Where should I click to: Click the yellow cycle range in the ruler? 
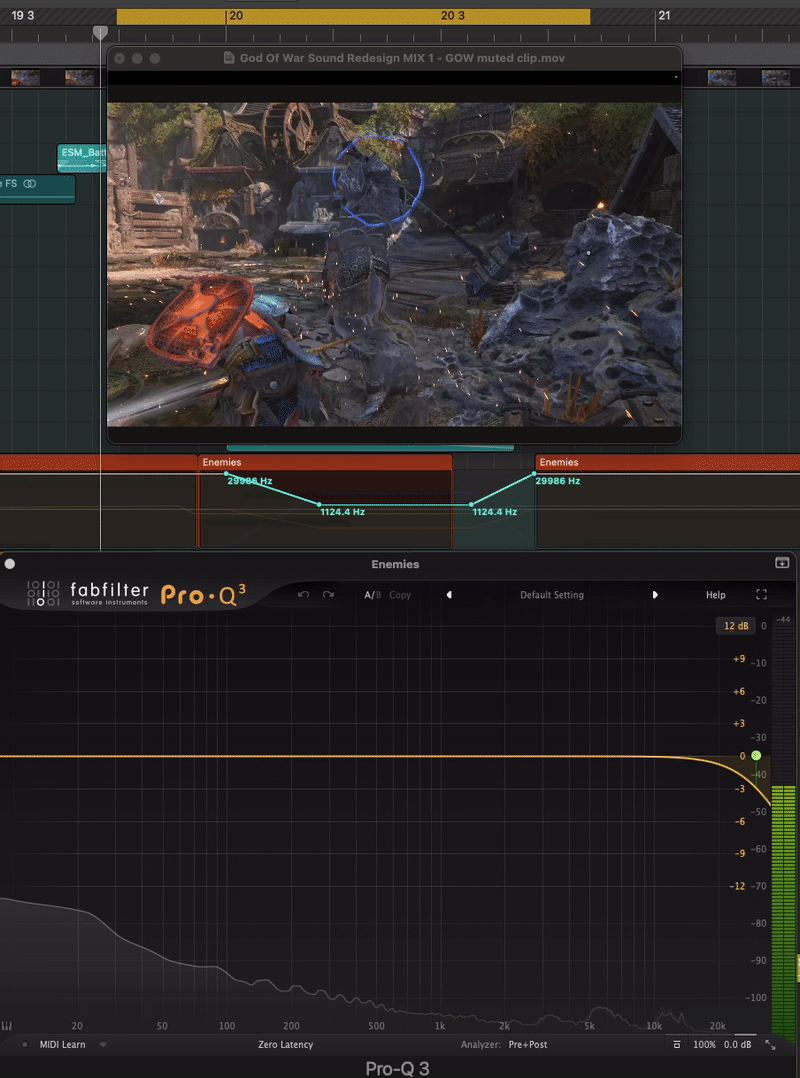click(353, 16)
